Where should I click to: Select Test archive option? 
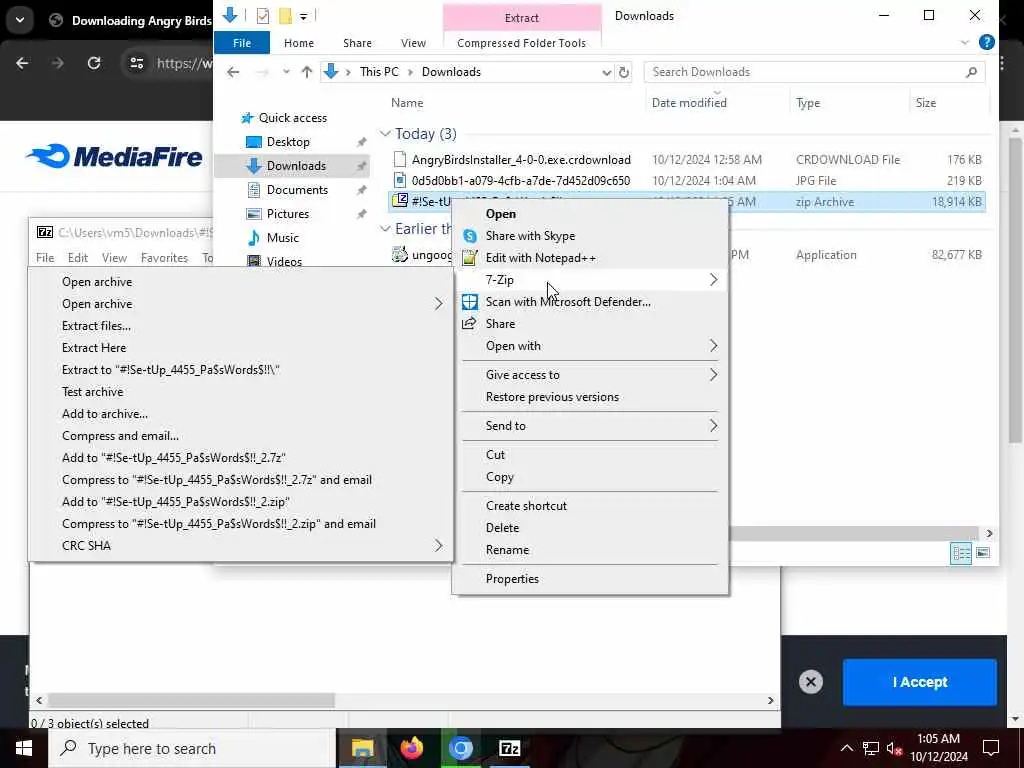pos(92,392)
